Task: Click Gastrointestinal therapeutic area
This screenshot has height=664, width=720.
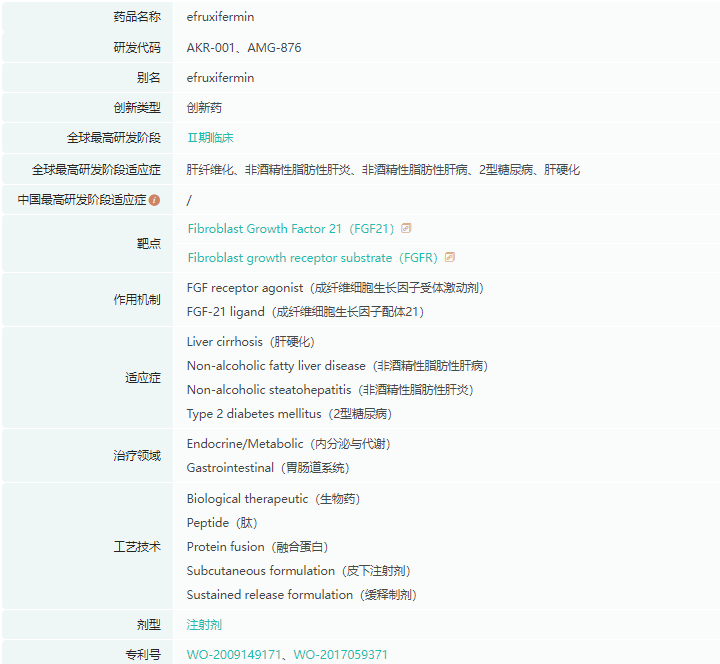Action: tap(268, 468)
